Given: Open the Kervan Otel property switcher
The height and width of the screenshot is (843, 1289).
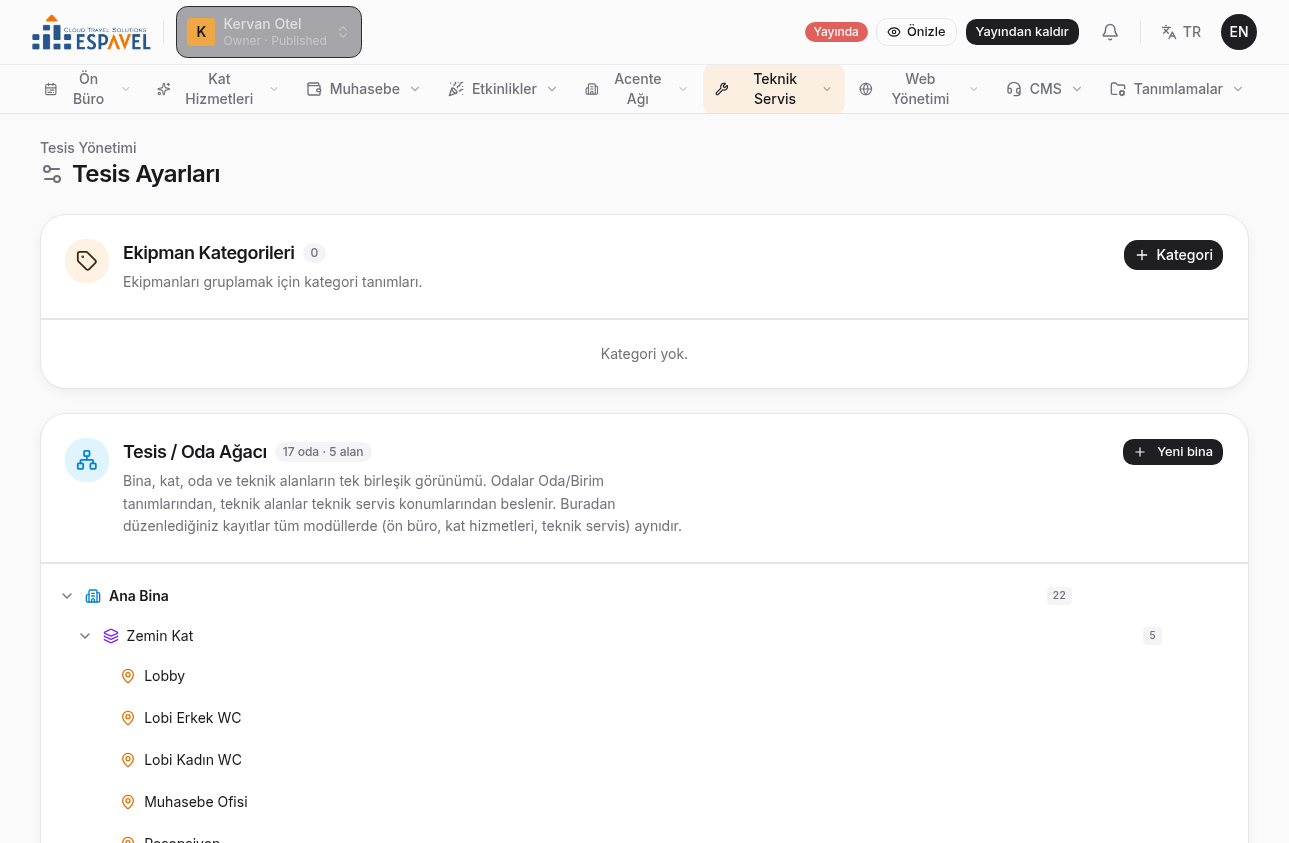Looking at the screenshot, I should (x=269, y=32).
